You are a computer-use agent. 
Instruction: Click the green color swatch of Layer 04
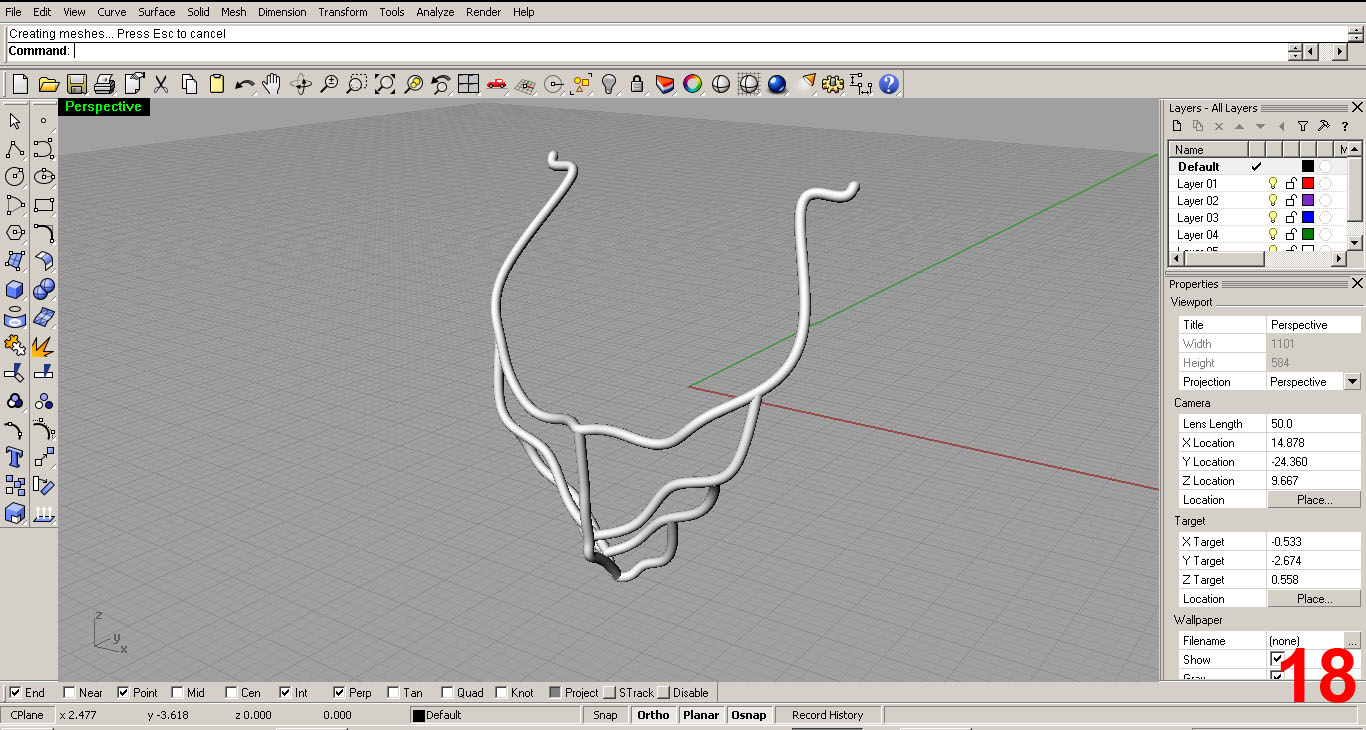(x=1308, y=235)
